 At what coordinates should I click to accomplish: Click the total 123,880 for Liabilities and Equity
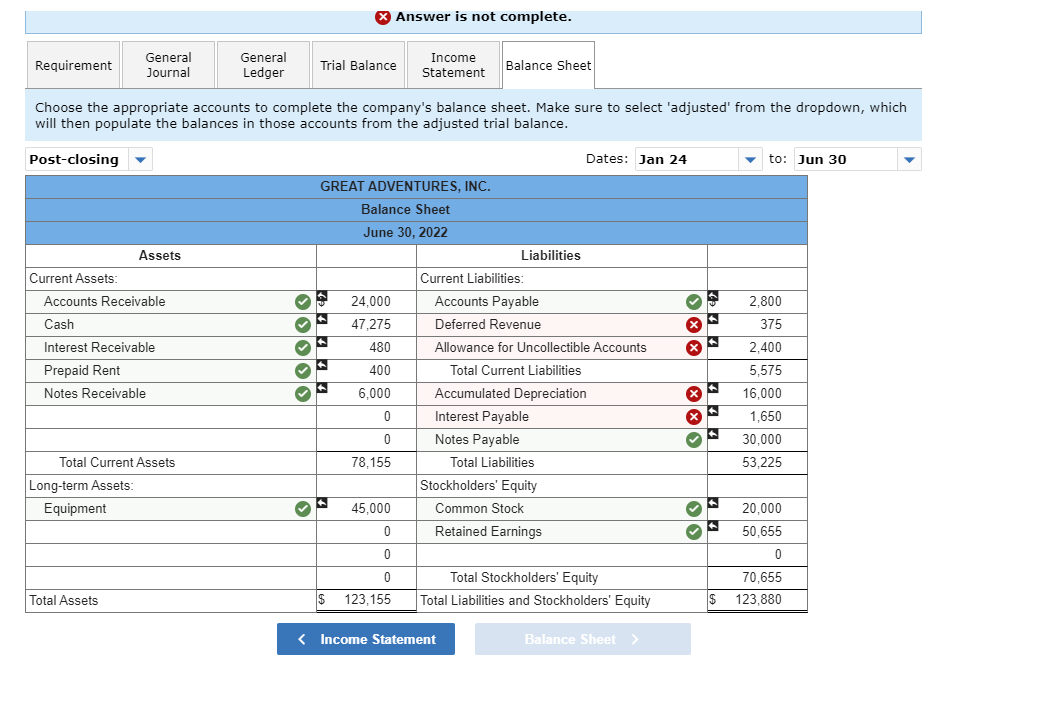click(758, 599)
